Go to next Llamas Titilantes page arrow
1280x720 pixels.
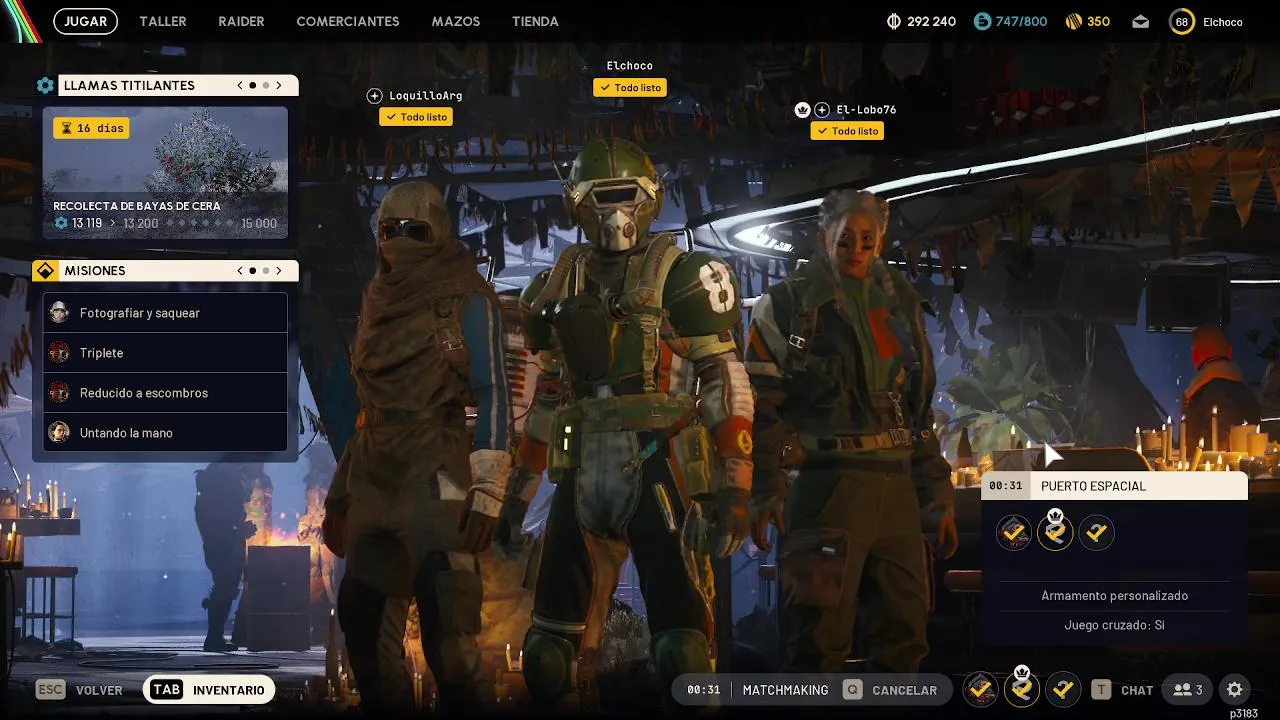pyautogui.click(x=279, y=86)
